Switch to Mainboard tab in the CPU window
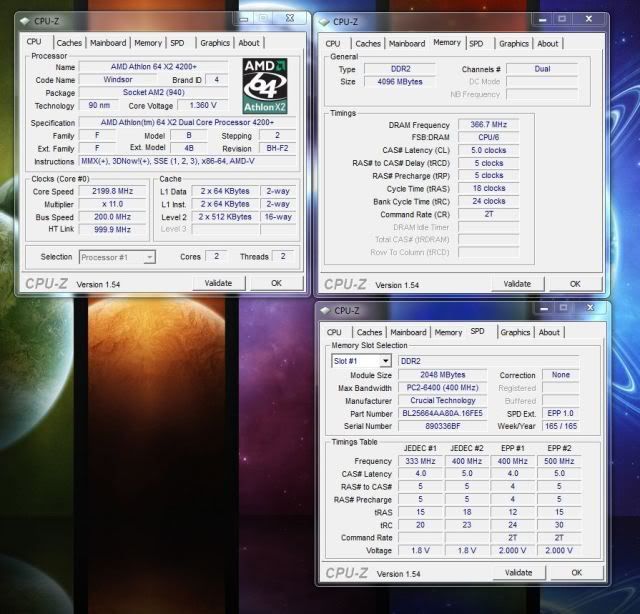This screenshot has height=614, width=640. click(108, 43)
